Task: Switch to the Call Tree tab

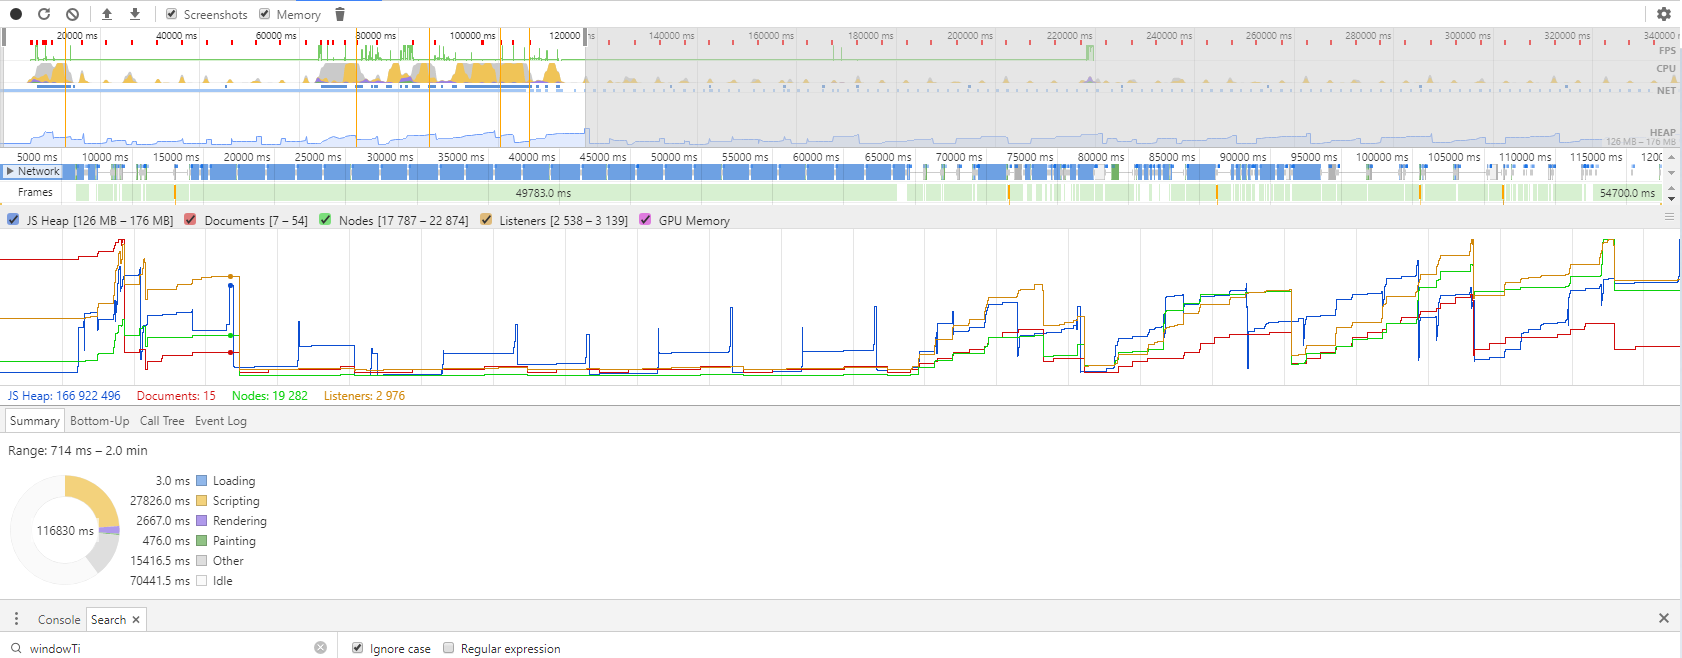Action: 162,421
